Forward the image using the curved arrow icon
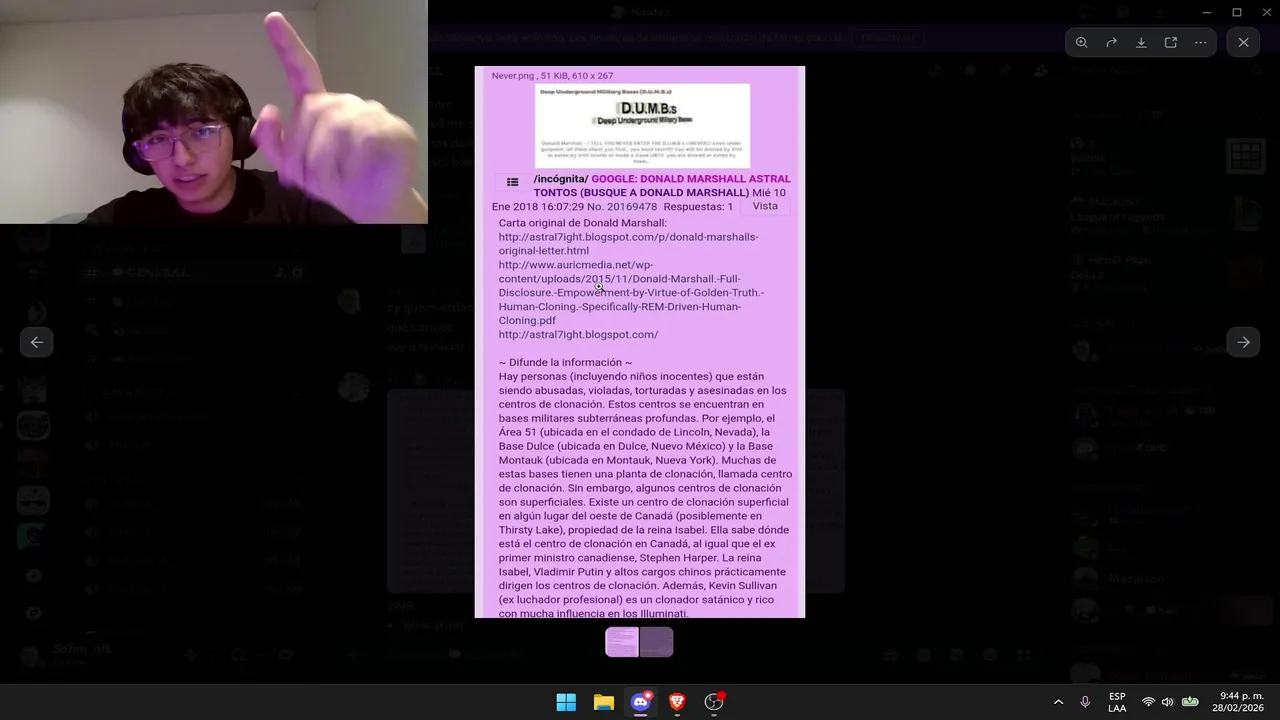This screenshot has height=720, width=1280. 1111,43
